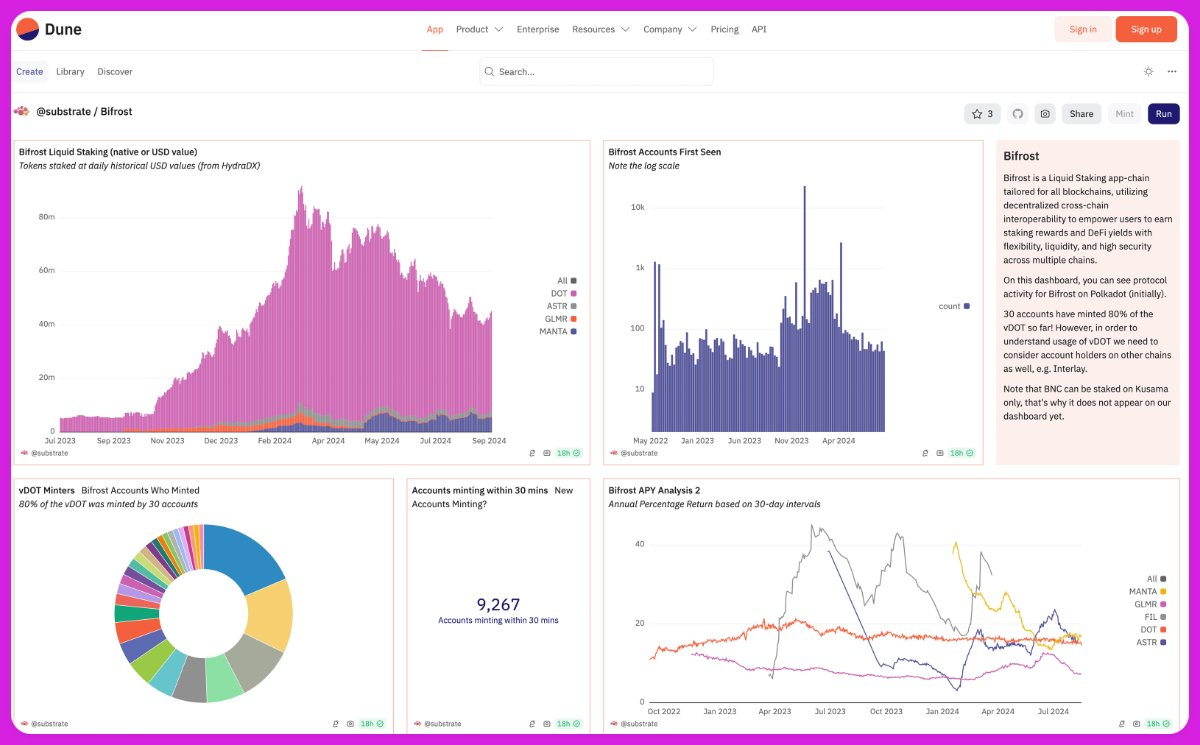This screenshot has height=745, width=1200.
Task: Toggle All series in APY Analysis legend
Action: point(1156,579)
